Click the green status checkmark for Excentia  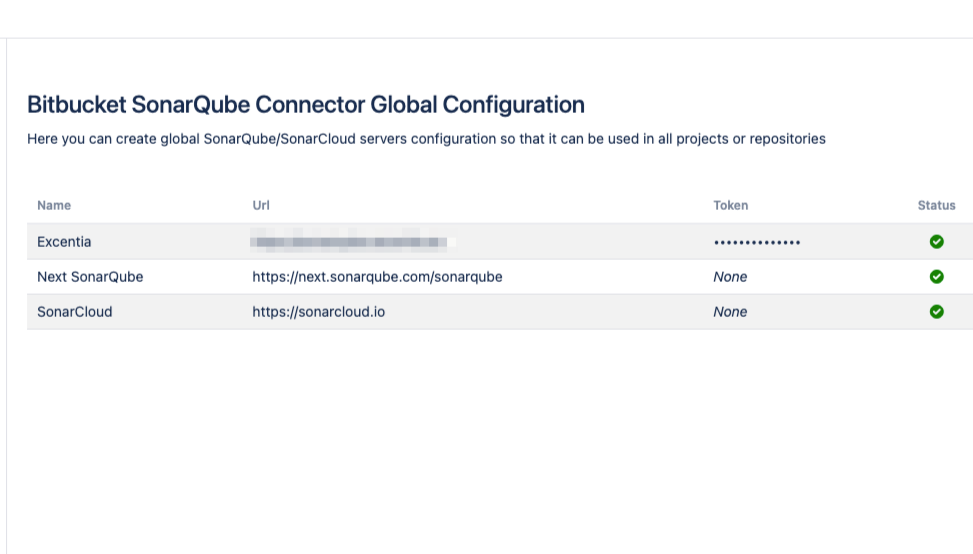[x=936, y=242]
